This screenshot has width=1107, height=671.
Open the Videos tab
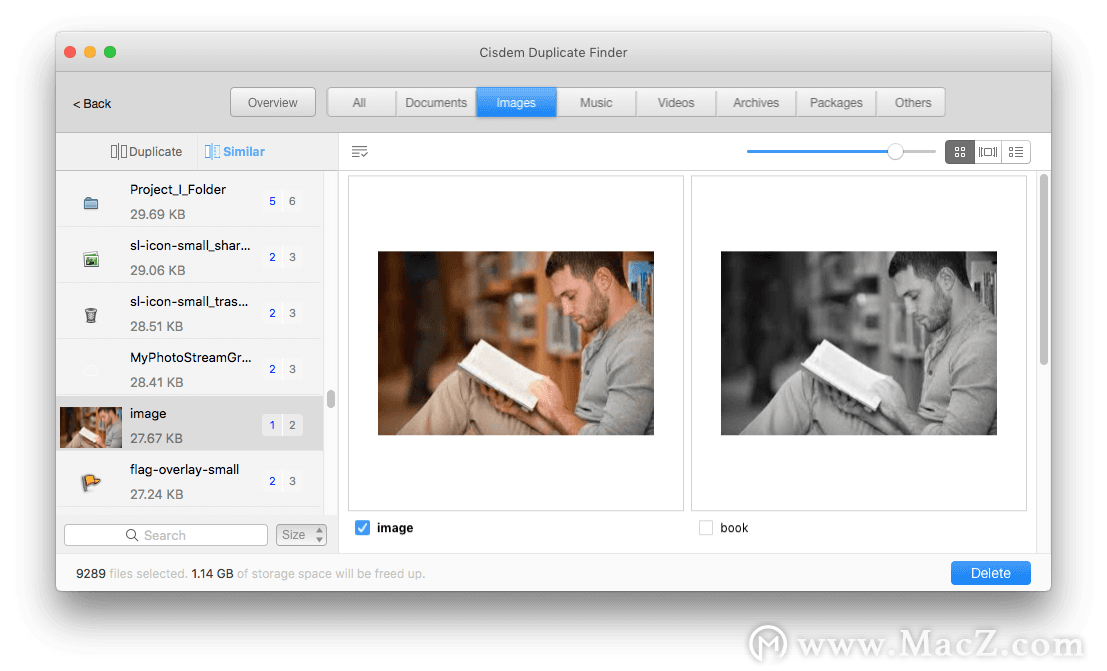pyautogui.click(x=676, y=102)
